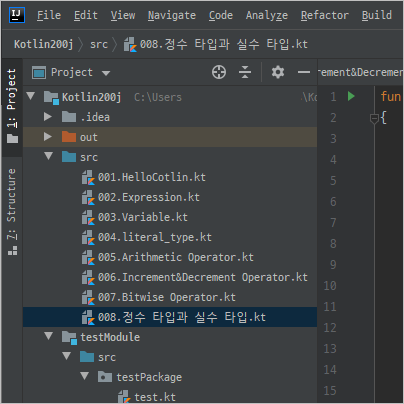Open the Analyze menu

(x=267, y=15)
